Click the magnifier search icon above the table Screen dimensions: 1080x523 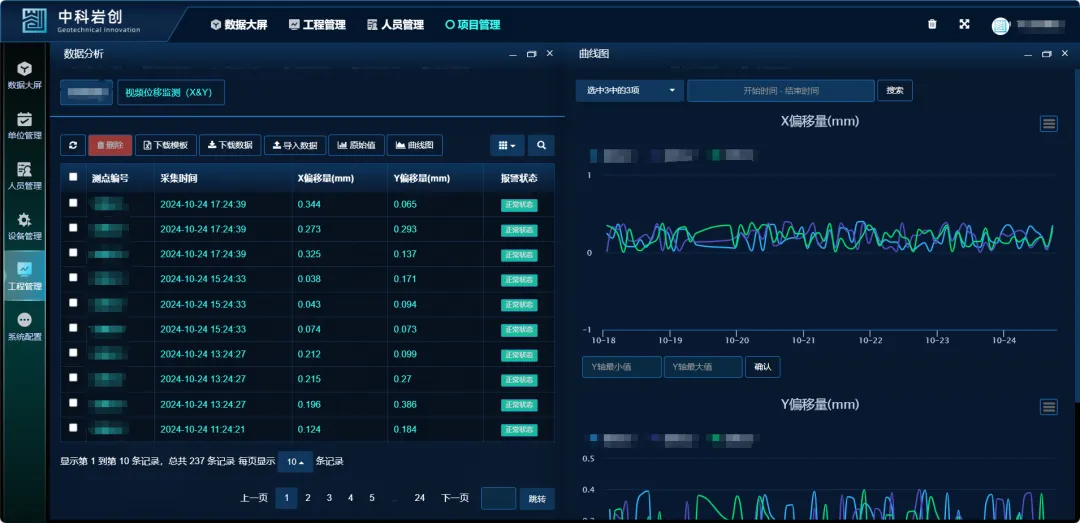pyautogui.click(x=541, y=145)
